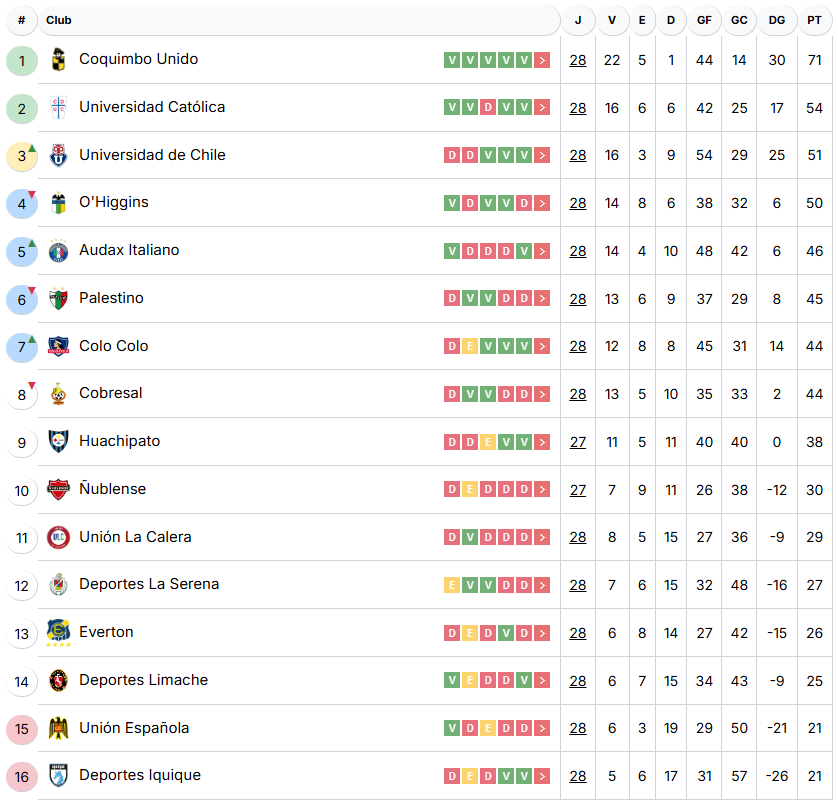This screenshot has height=801, width=838.
Task: Open Huachipato's 27 games played link
Action: point(578,442)
